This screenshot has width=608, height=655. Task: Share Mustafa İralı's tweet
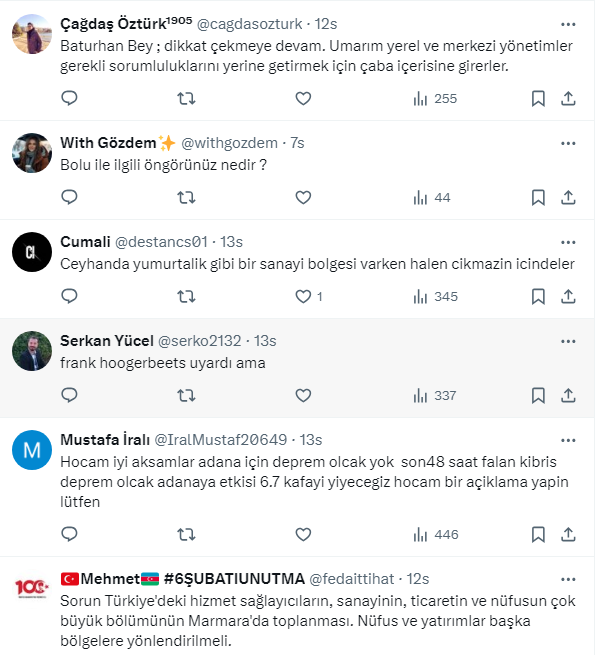click(x=568, y=535)
